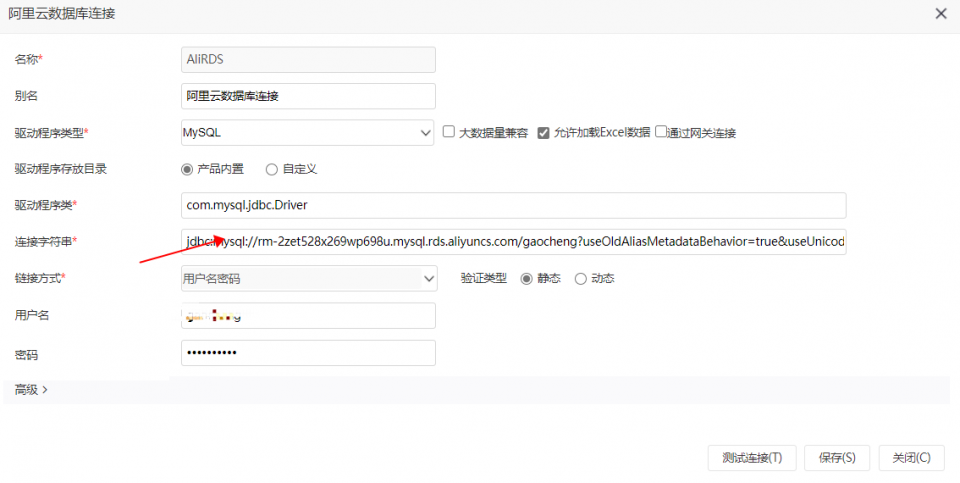Switch verification type to 动态
Viewport: 960px width, 483px height.
pyautogui.click(x=580, y=279)
